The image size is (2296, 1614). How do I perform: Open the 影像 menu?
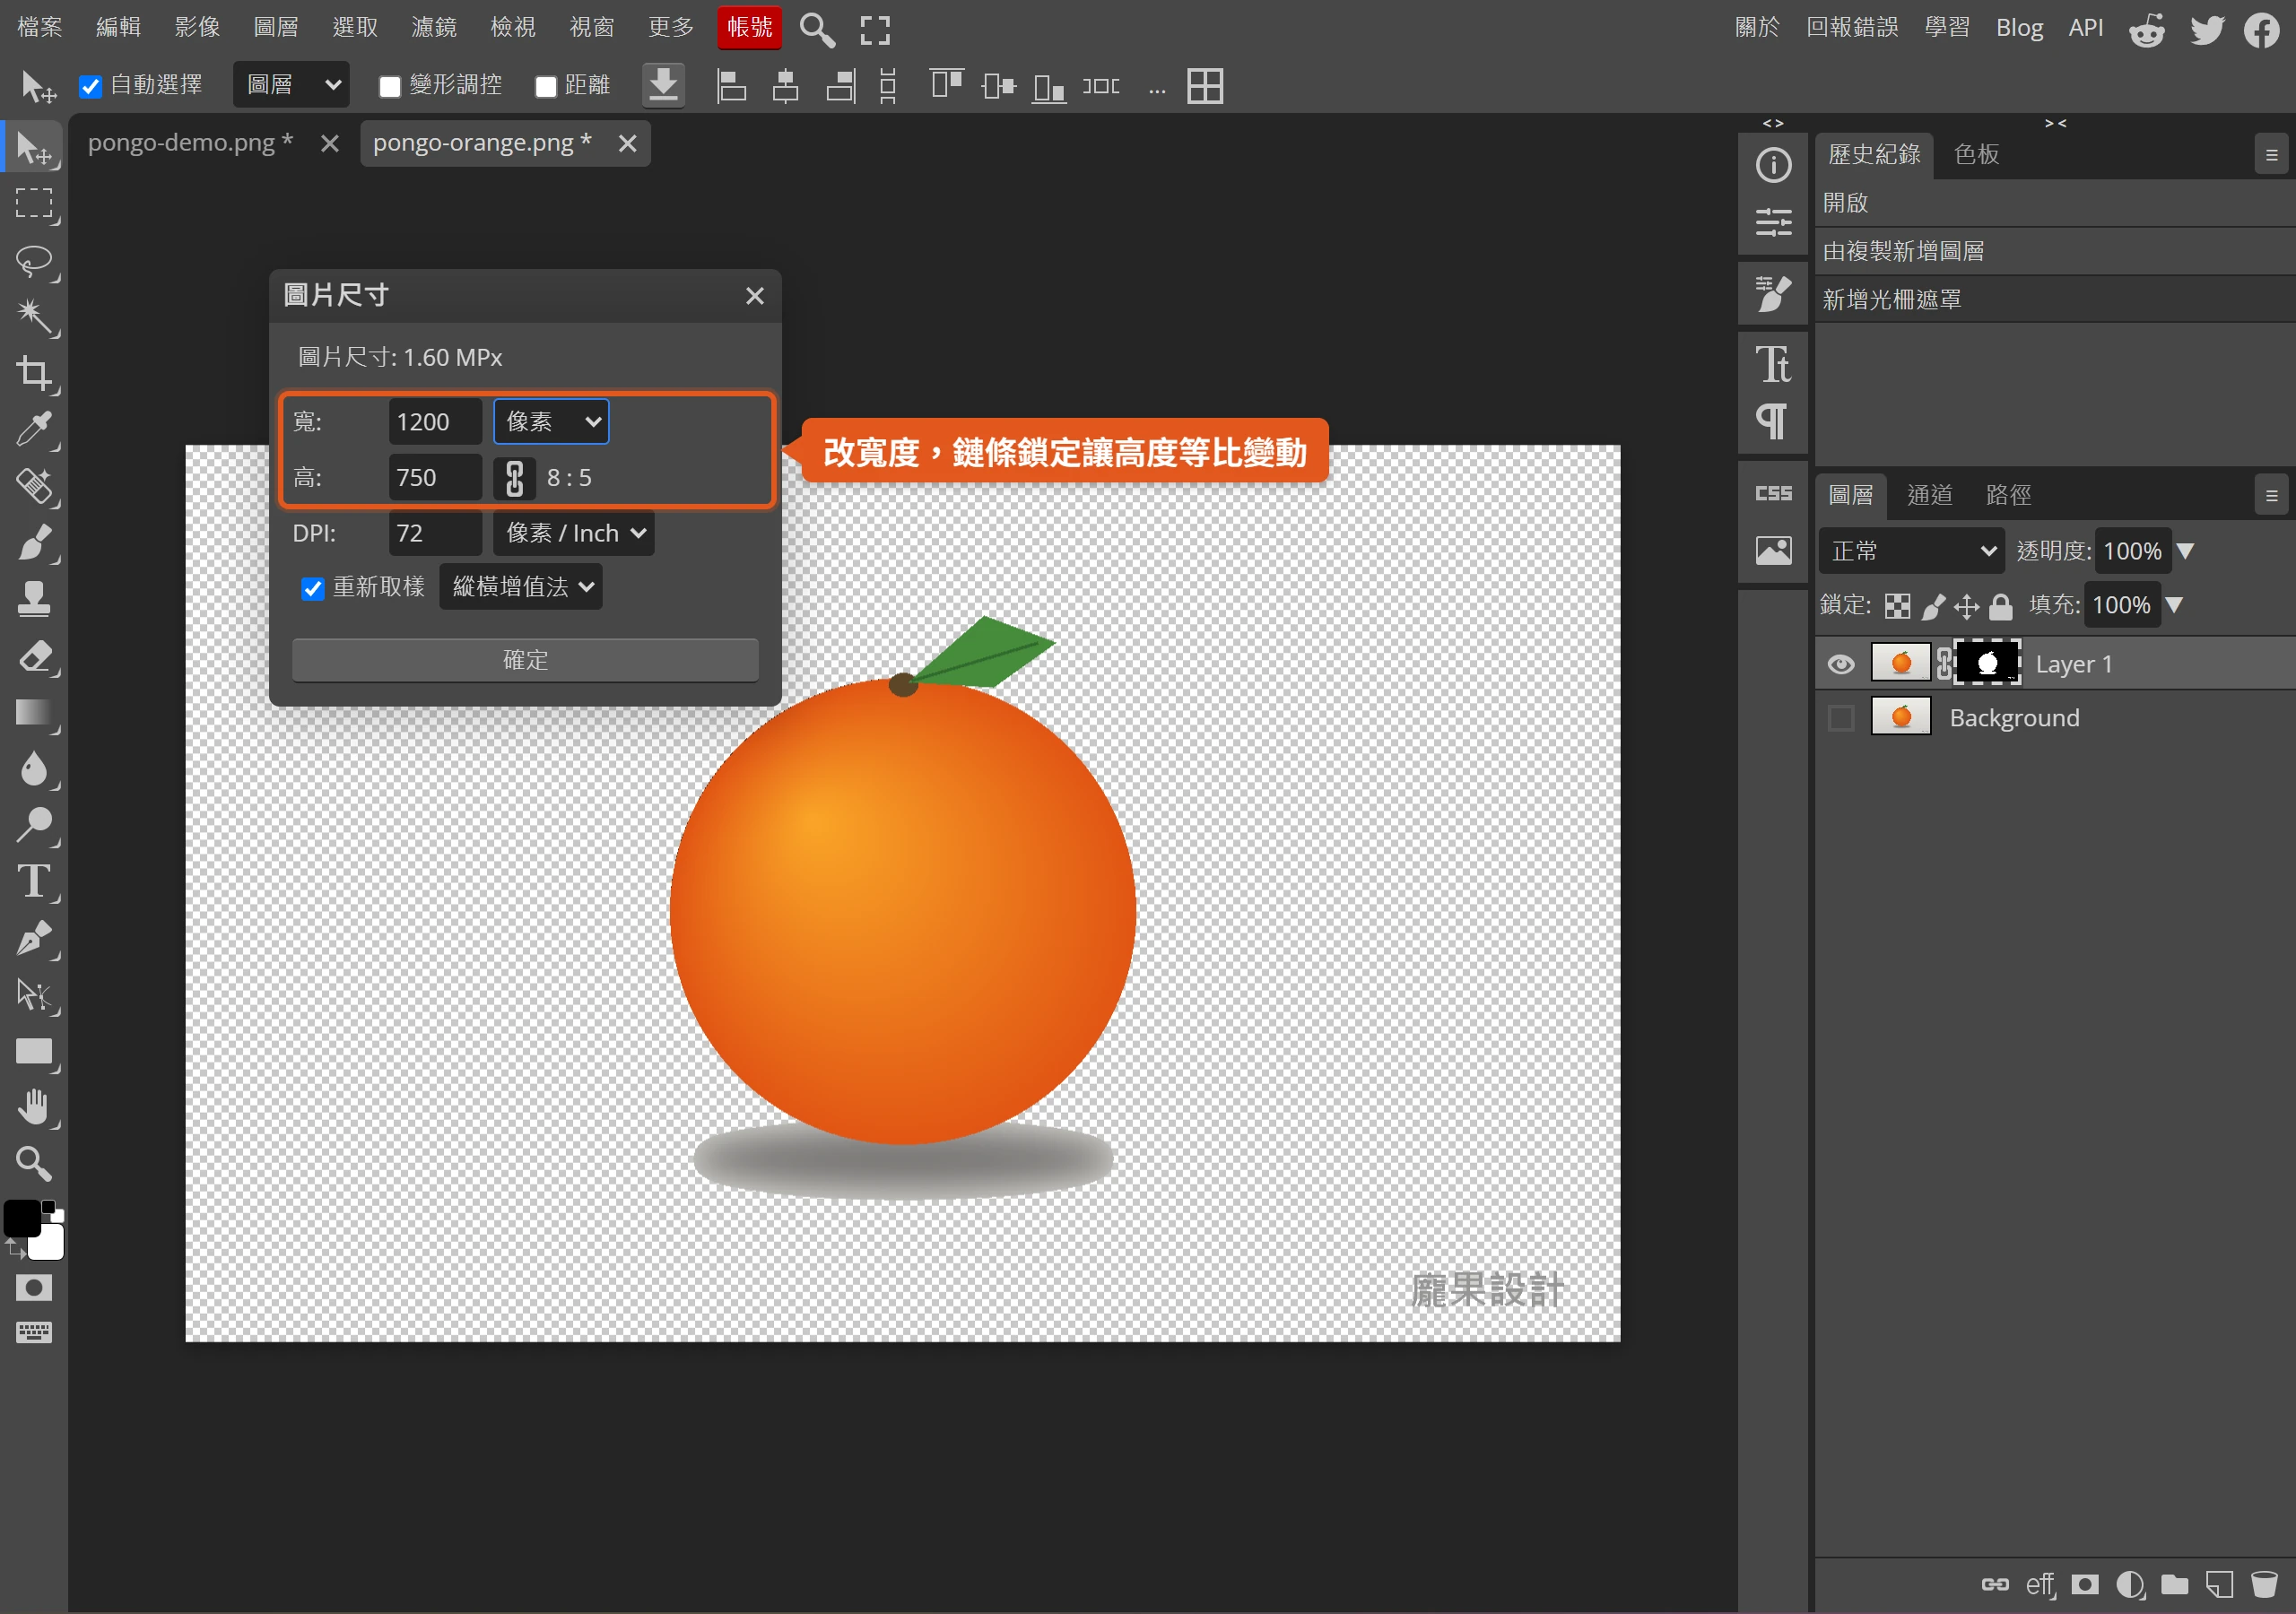click(x=197, y=28)
